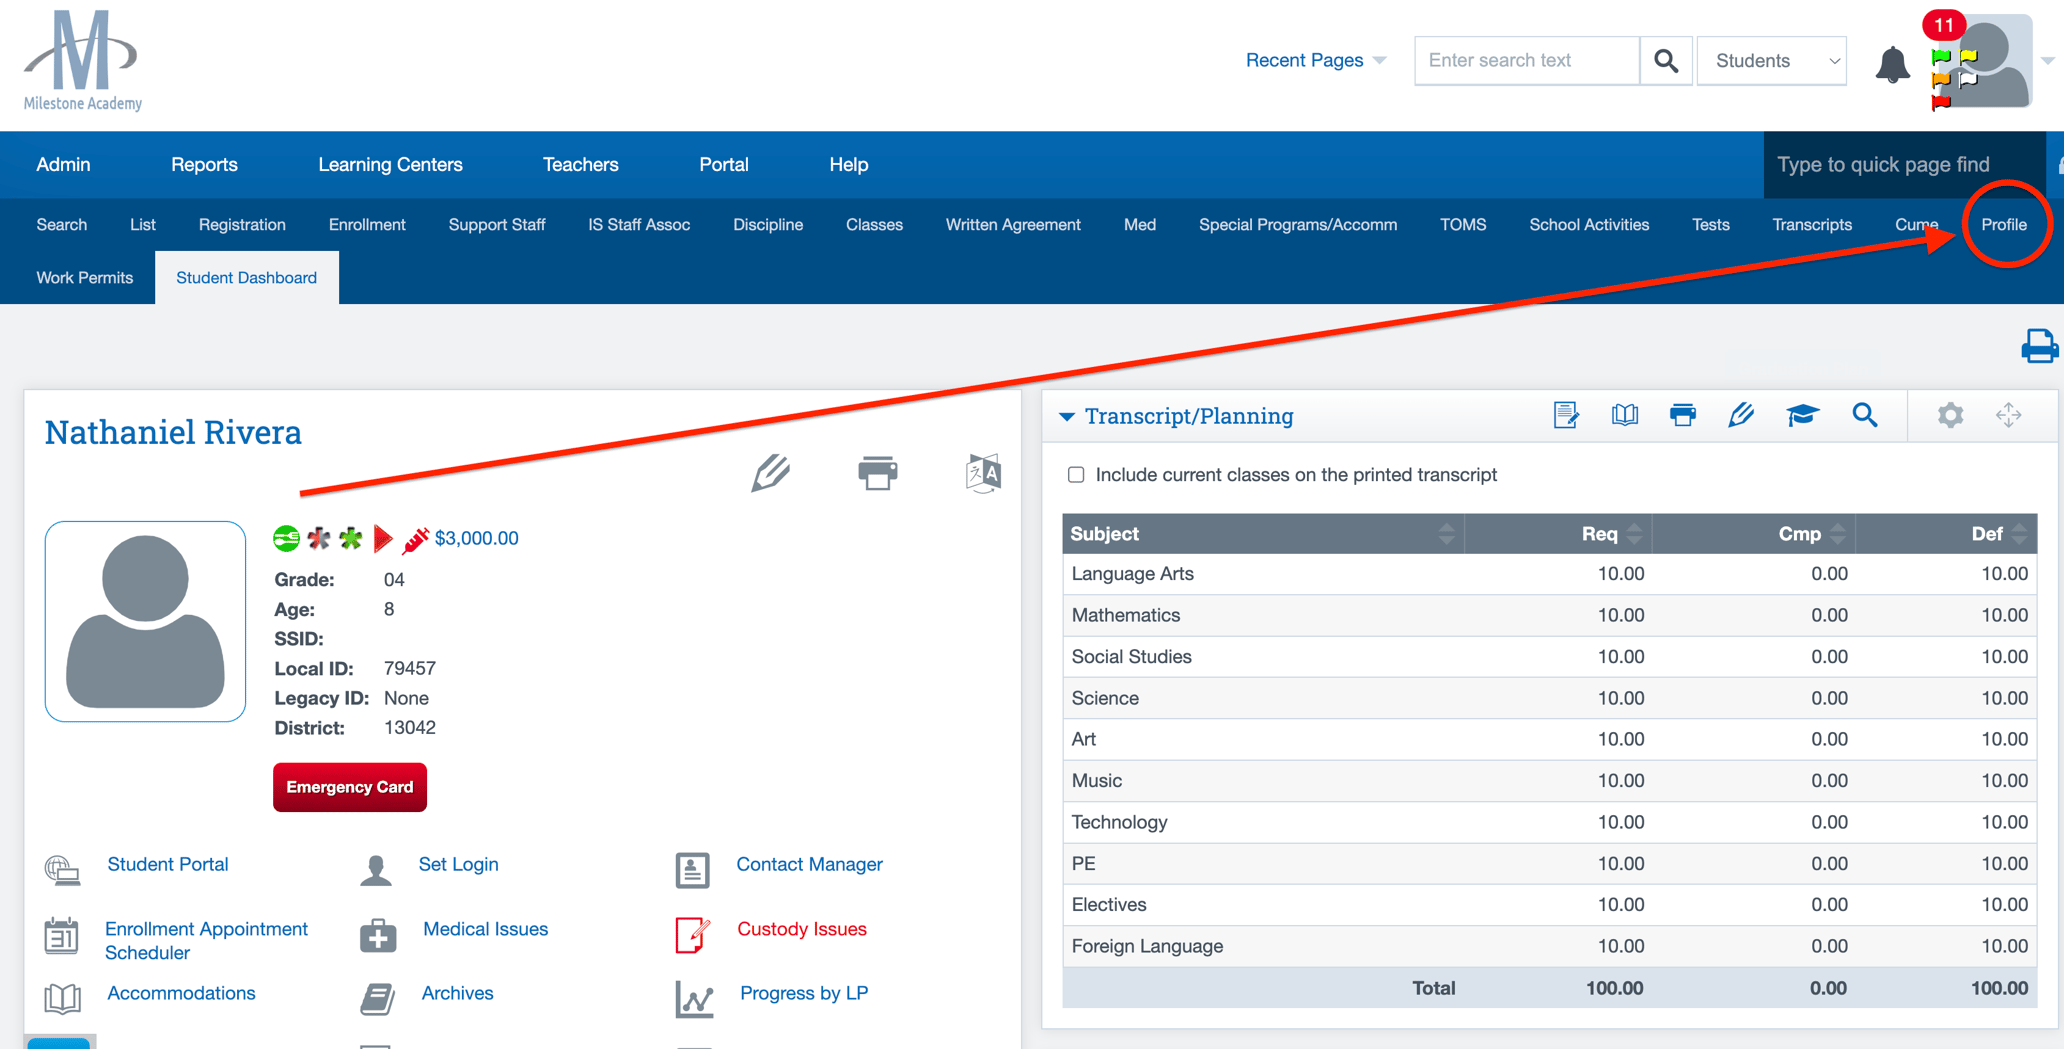The image size is (2064, 1049).
Task: Sort the table by Subject column
Action: coord(1263,534)
